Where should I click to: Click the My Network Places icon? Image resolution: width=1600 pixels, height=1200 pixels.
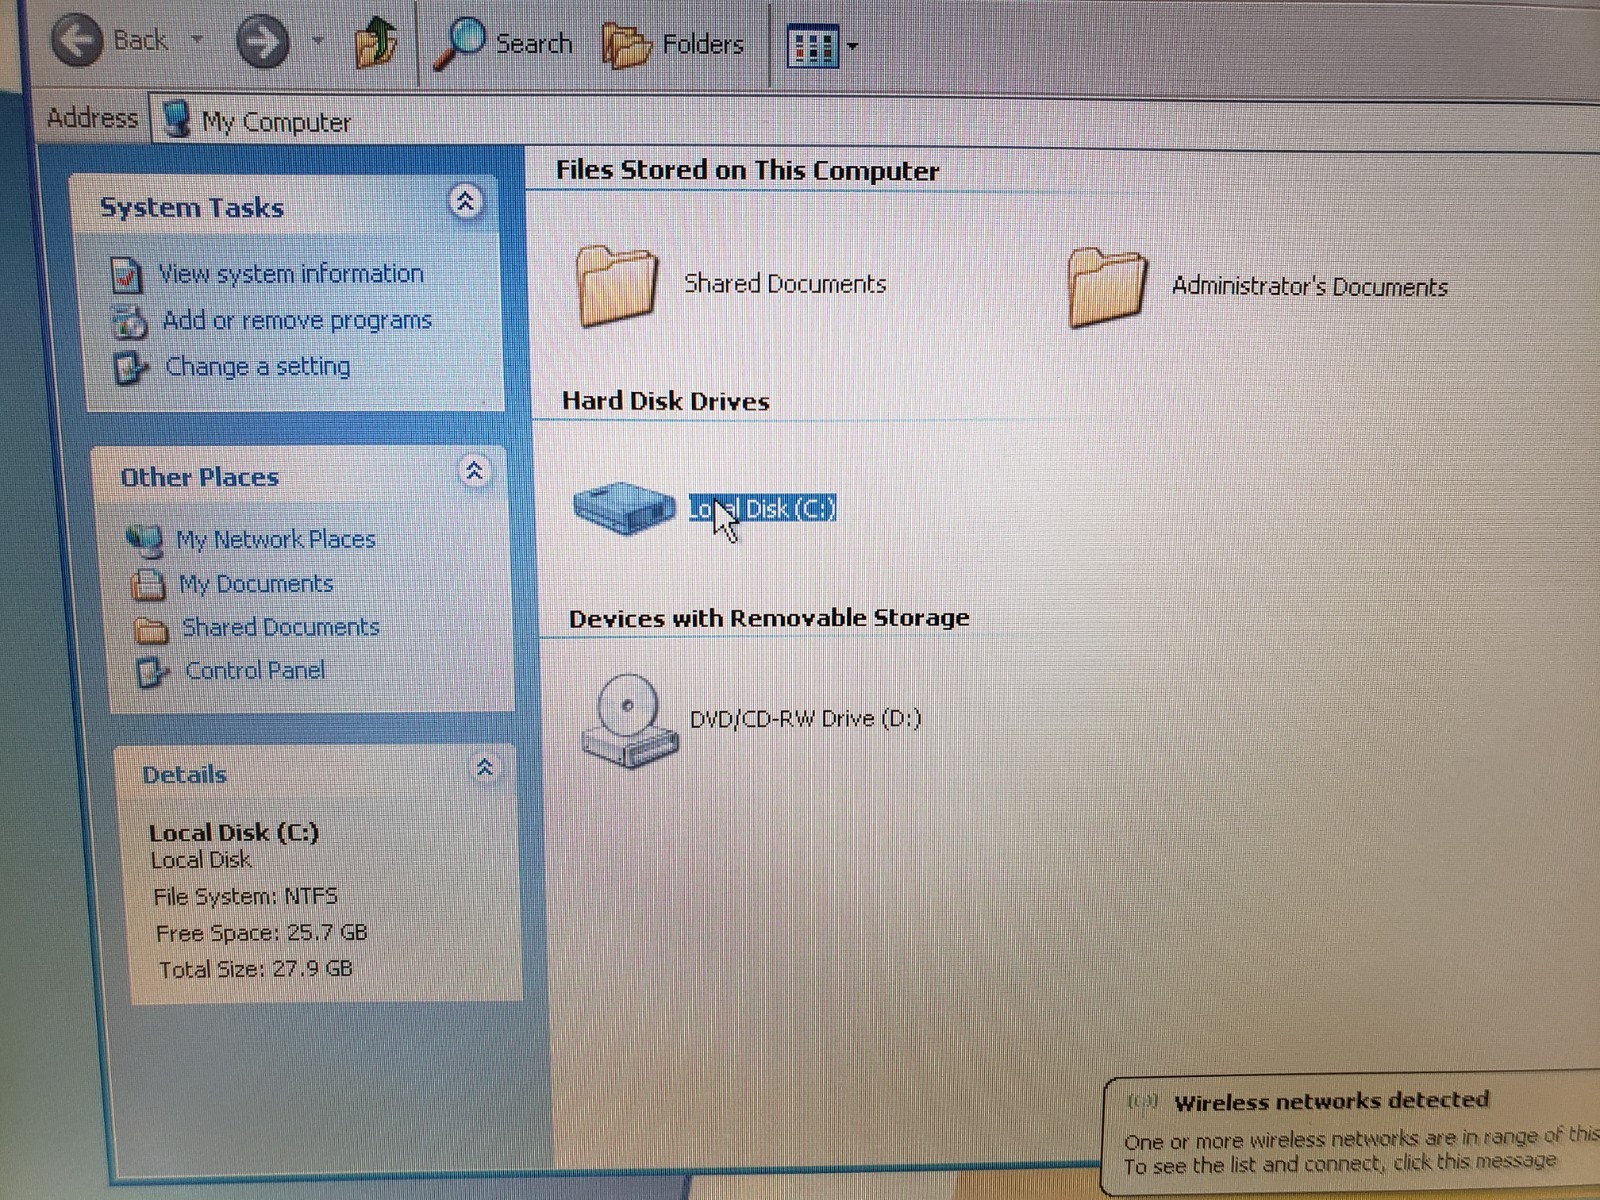[x=145, y=540]
